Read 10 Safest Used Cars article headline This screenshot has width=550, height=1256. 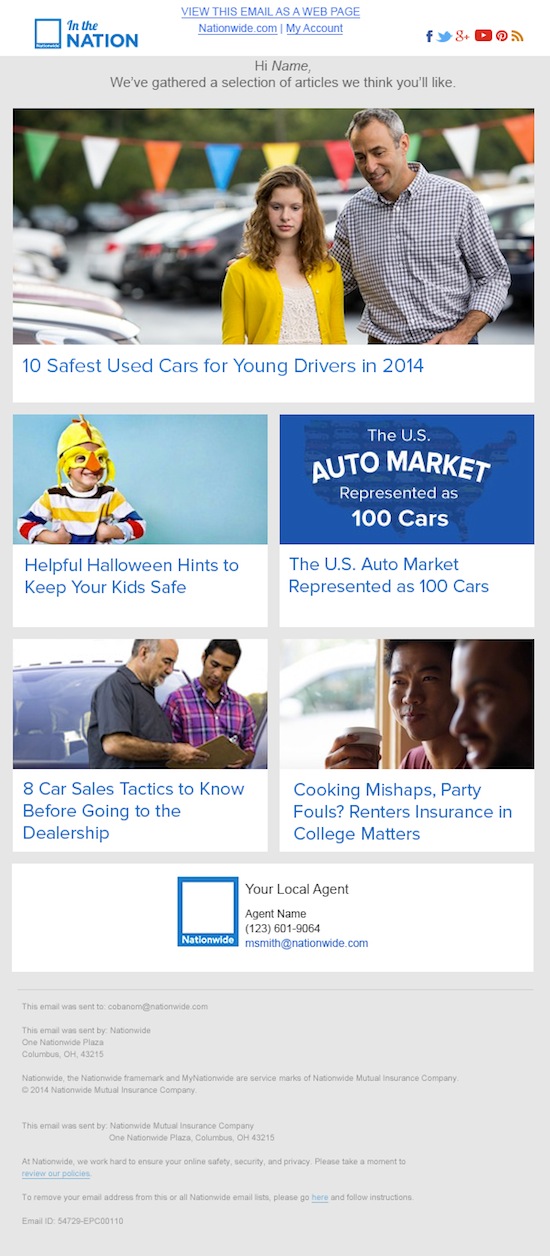[x=223, y=366]
